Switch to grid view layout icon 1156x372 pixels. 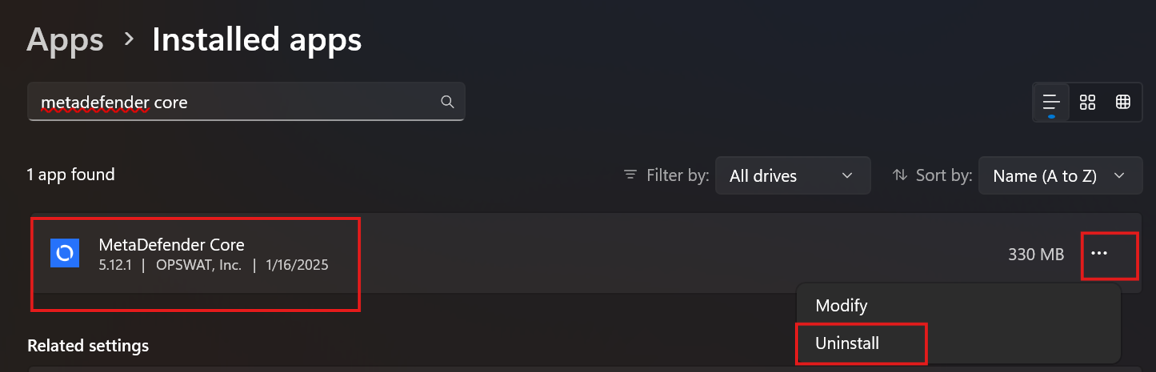tap(1087, 102)
